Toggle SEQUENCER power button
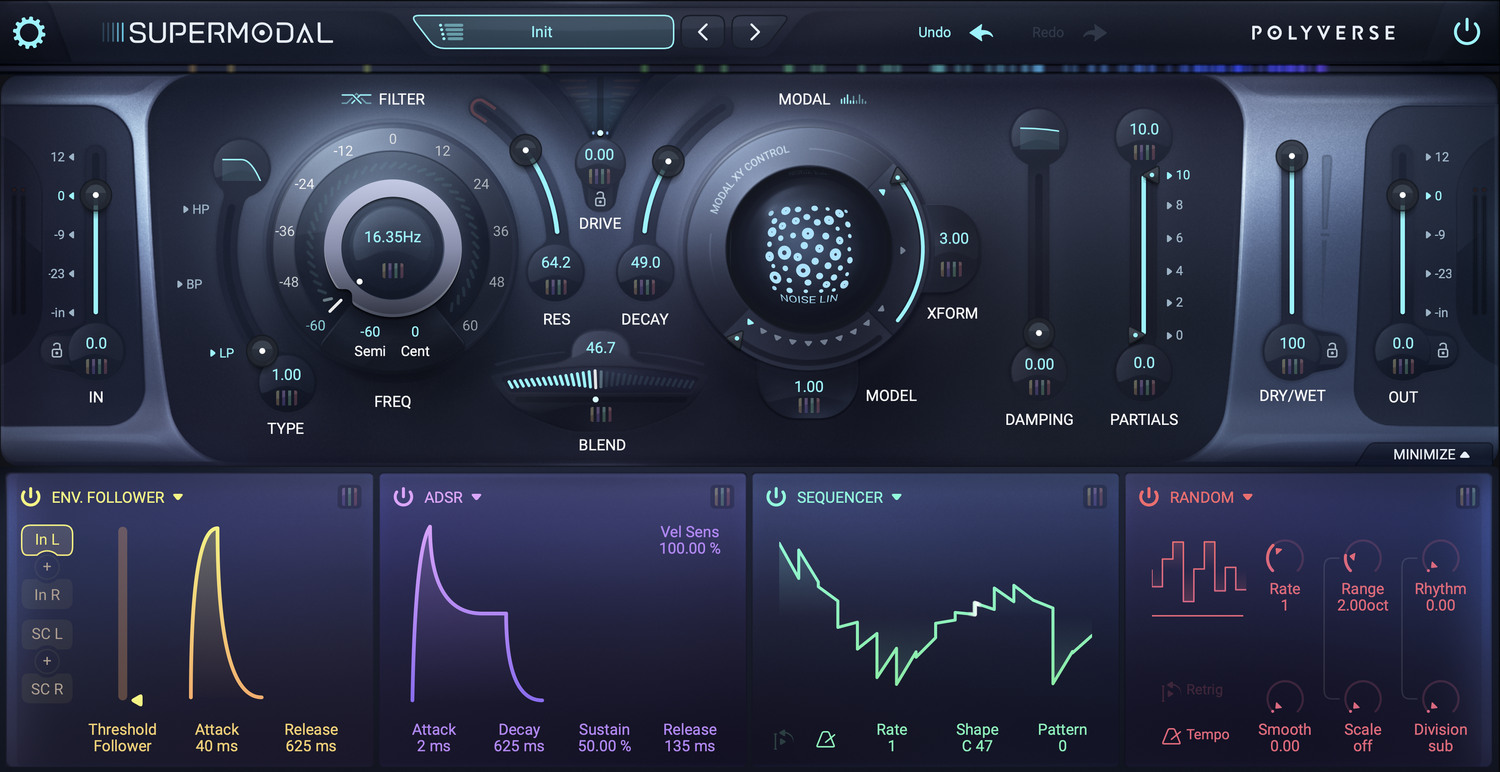The width and height of the screenshot is (1500, 772). [776, 497]
